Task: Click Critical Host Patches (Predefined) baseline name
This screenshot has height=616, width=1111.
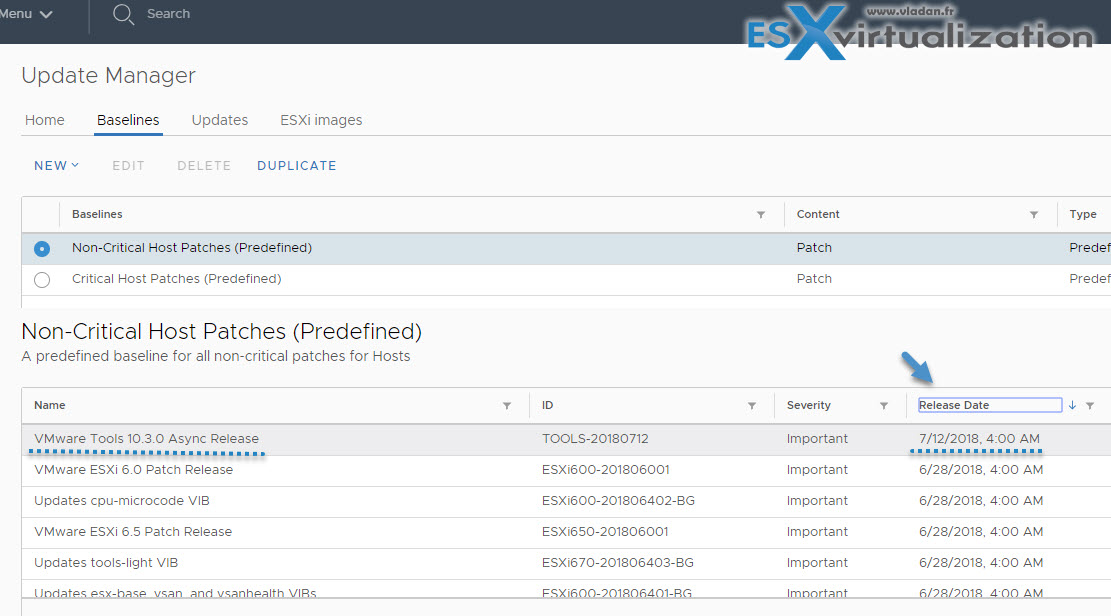Action: coord(176,279)
